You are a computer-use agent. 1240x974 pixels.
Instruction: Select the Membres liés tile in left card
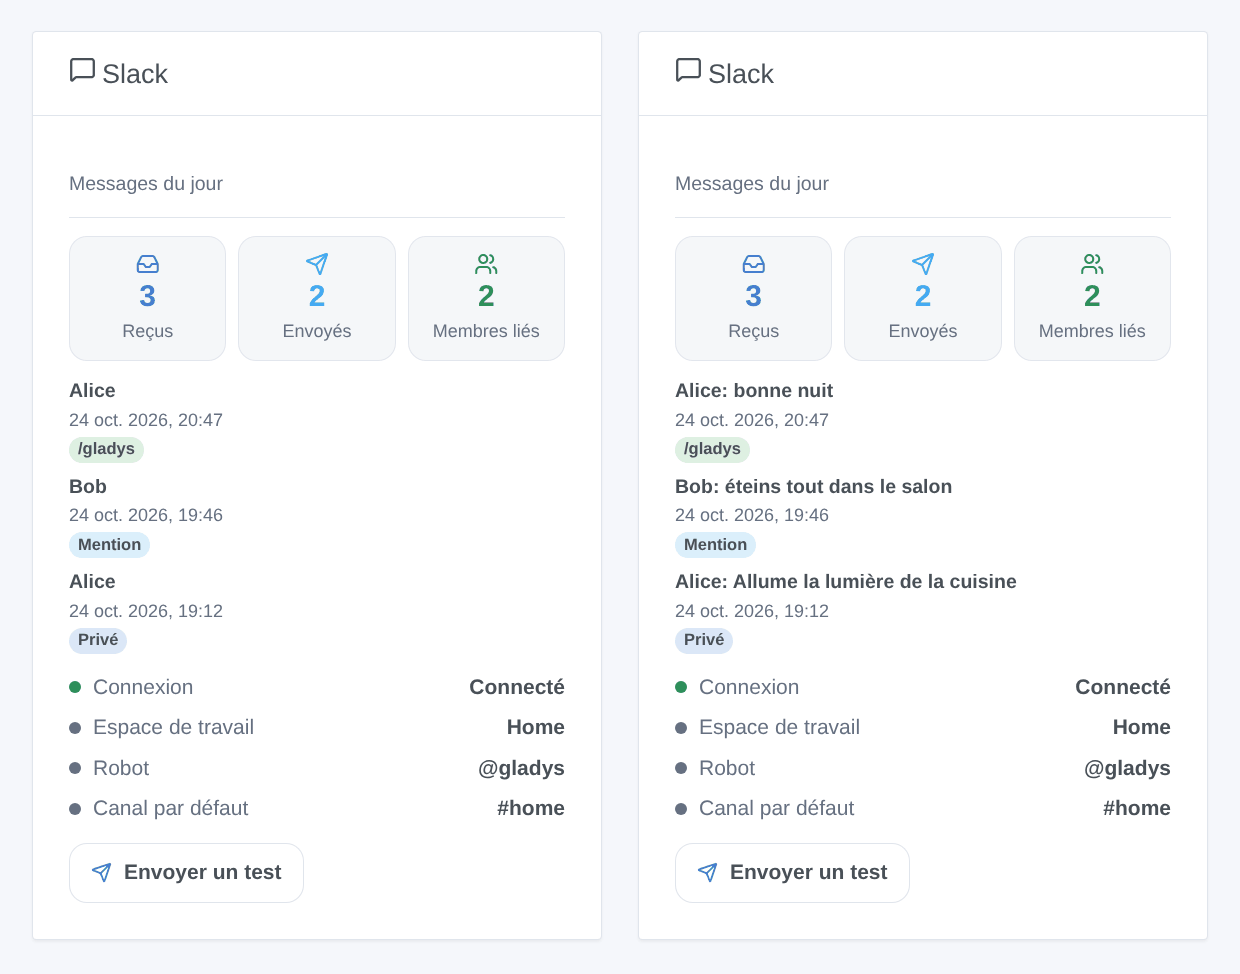pyautogui.click(x=486, y=298)
